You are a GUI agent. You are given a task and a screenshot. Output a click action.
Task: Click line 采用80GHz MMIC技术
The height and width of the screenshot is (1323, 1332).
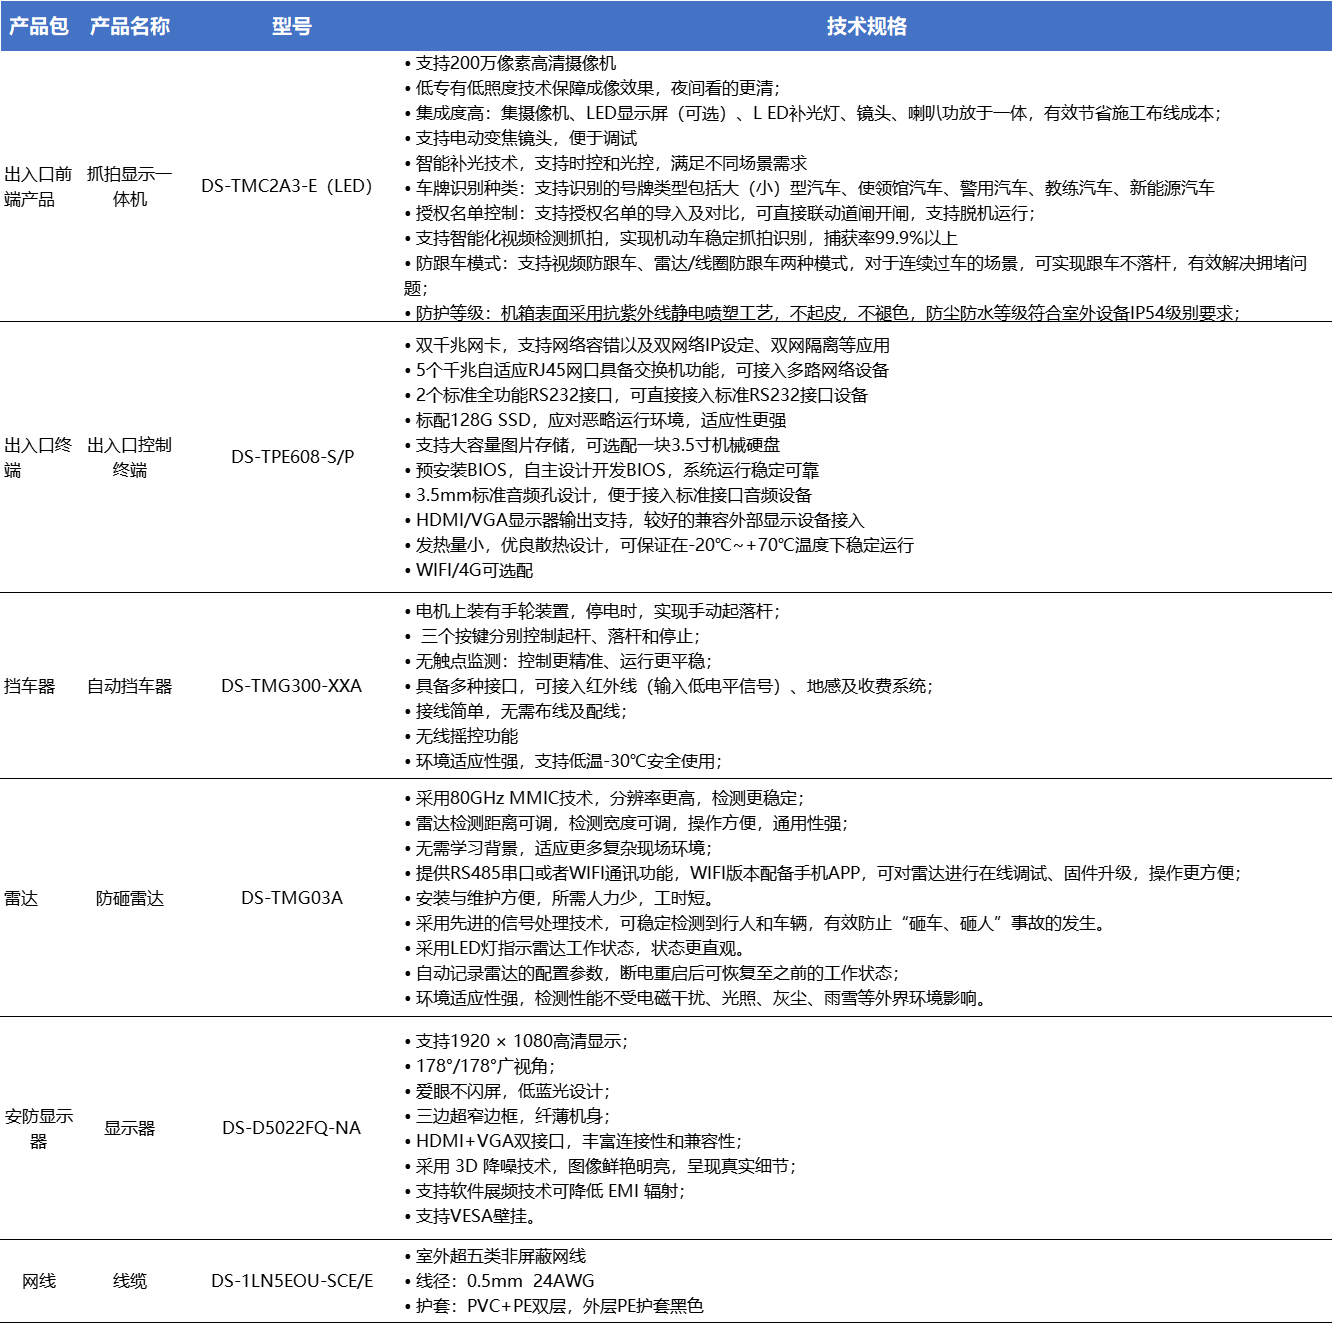(x=603, y=798)
